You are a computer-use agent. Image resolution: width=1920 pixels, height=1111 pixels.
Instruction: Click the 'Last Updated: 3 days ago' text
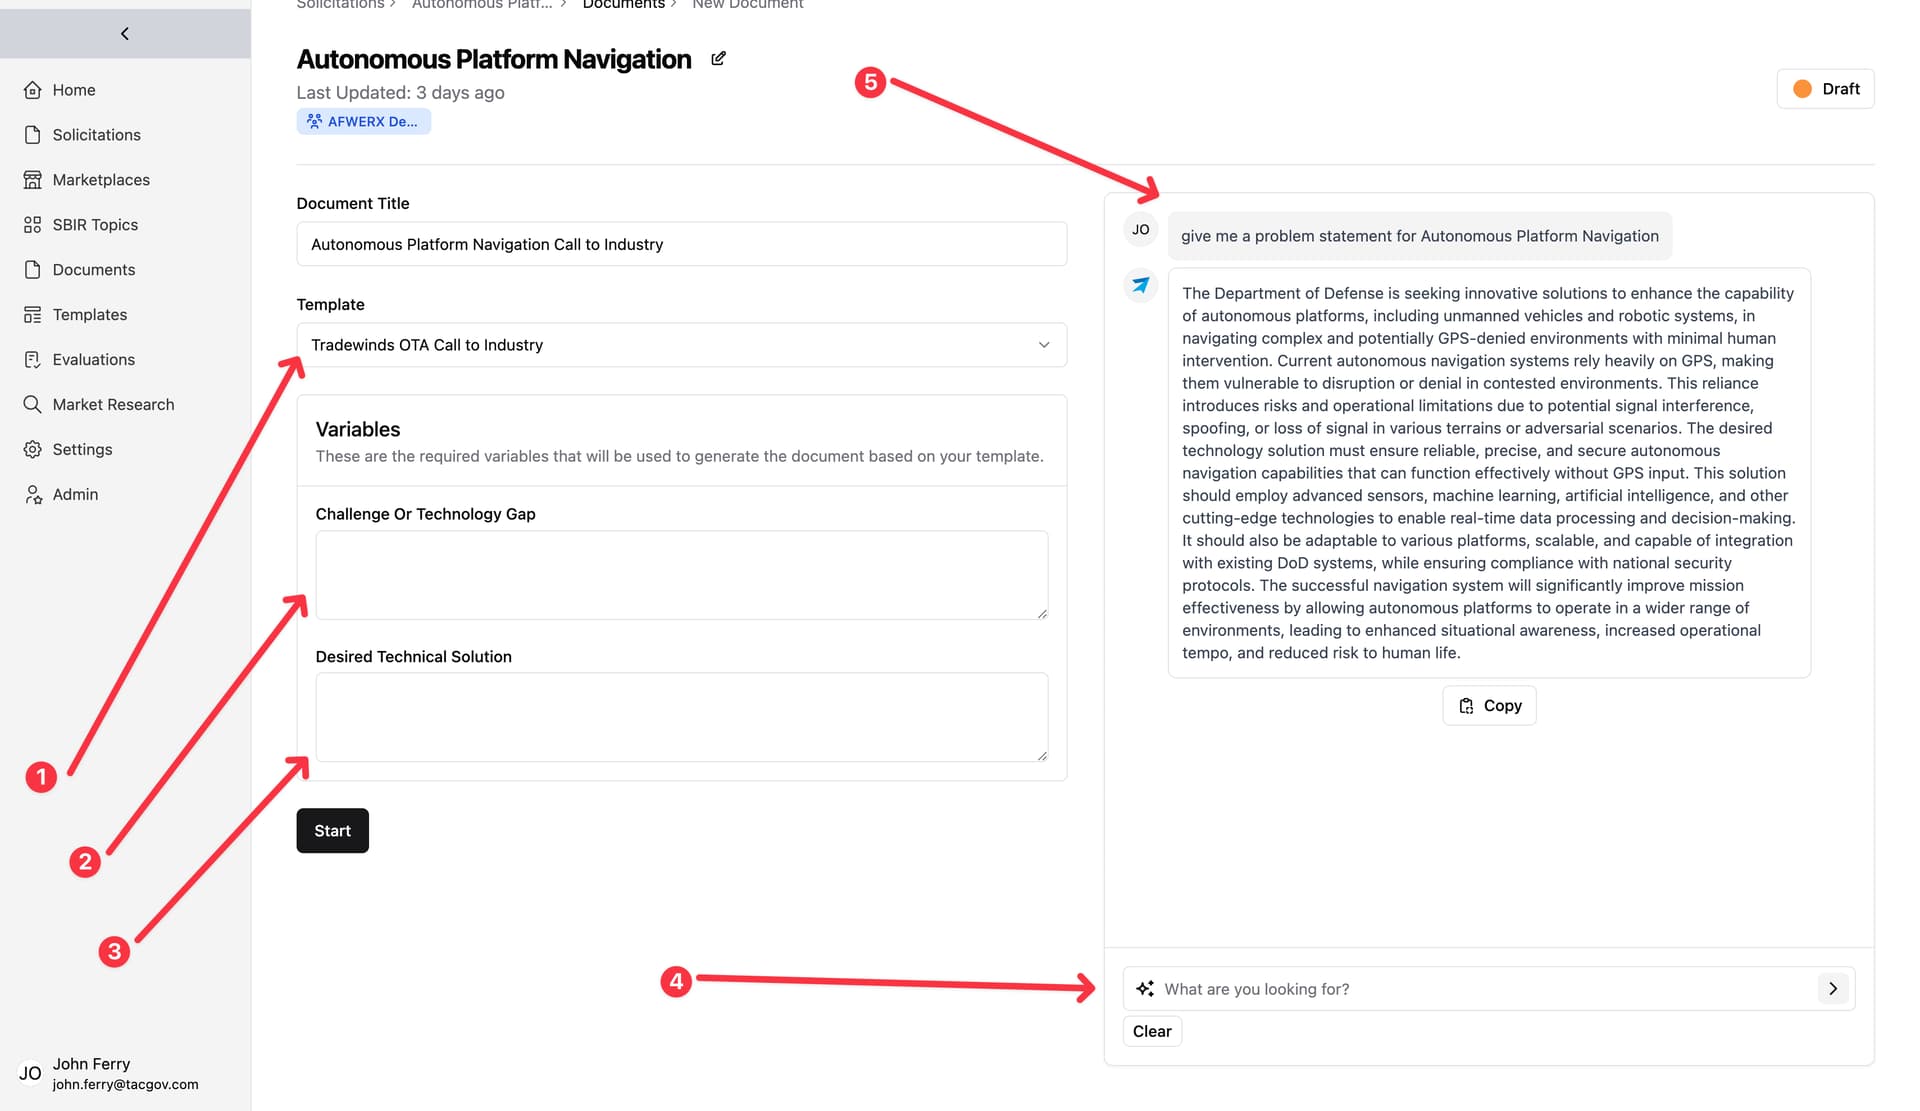400,93
